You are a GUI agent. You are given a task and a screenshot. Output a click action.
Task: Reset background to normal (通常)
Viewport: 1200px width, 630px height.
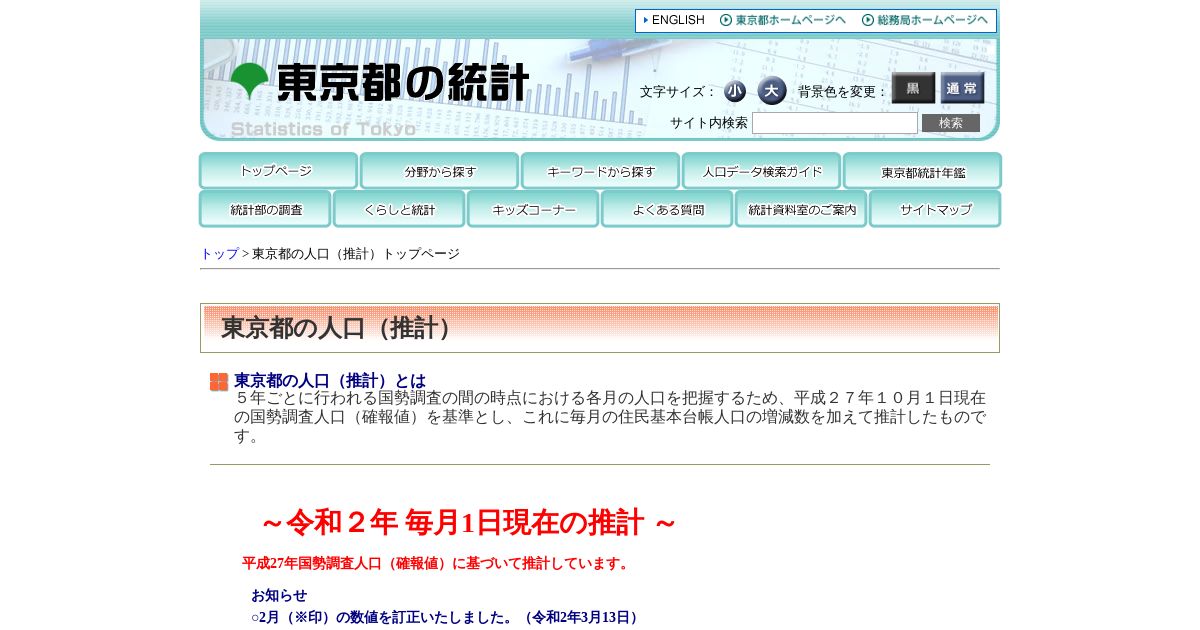tap(962, 88)
